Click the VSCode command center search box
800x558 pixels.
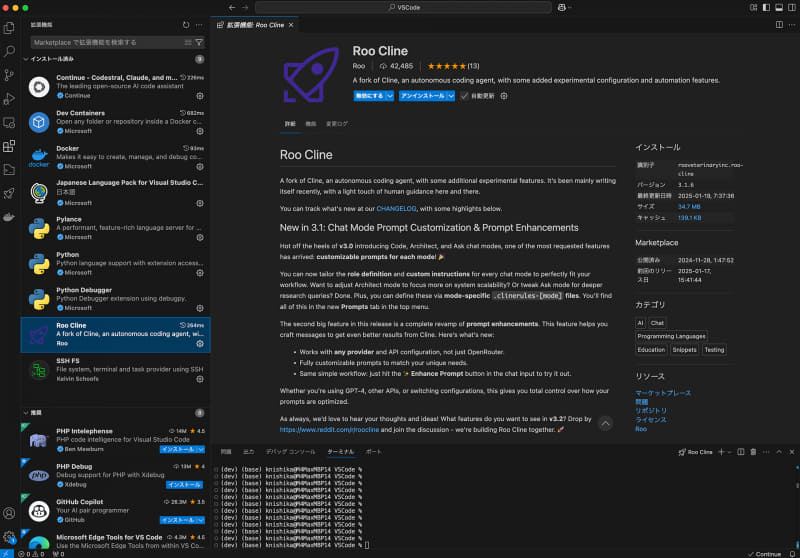403,8
